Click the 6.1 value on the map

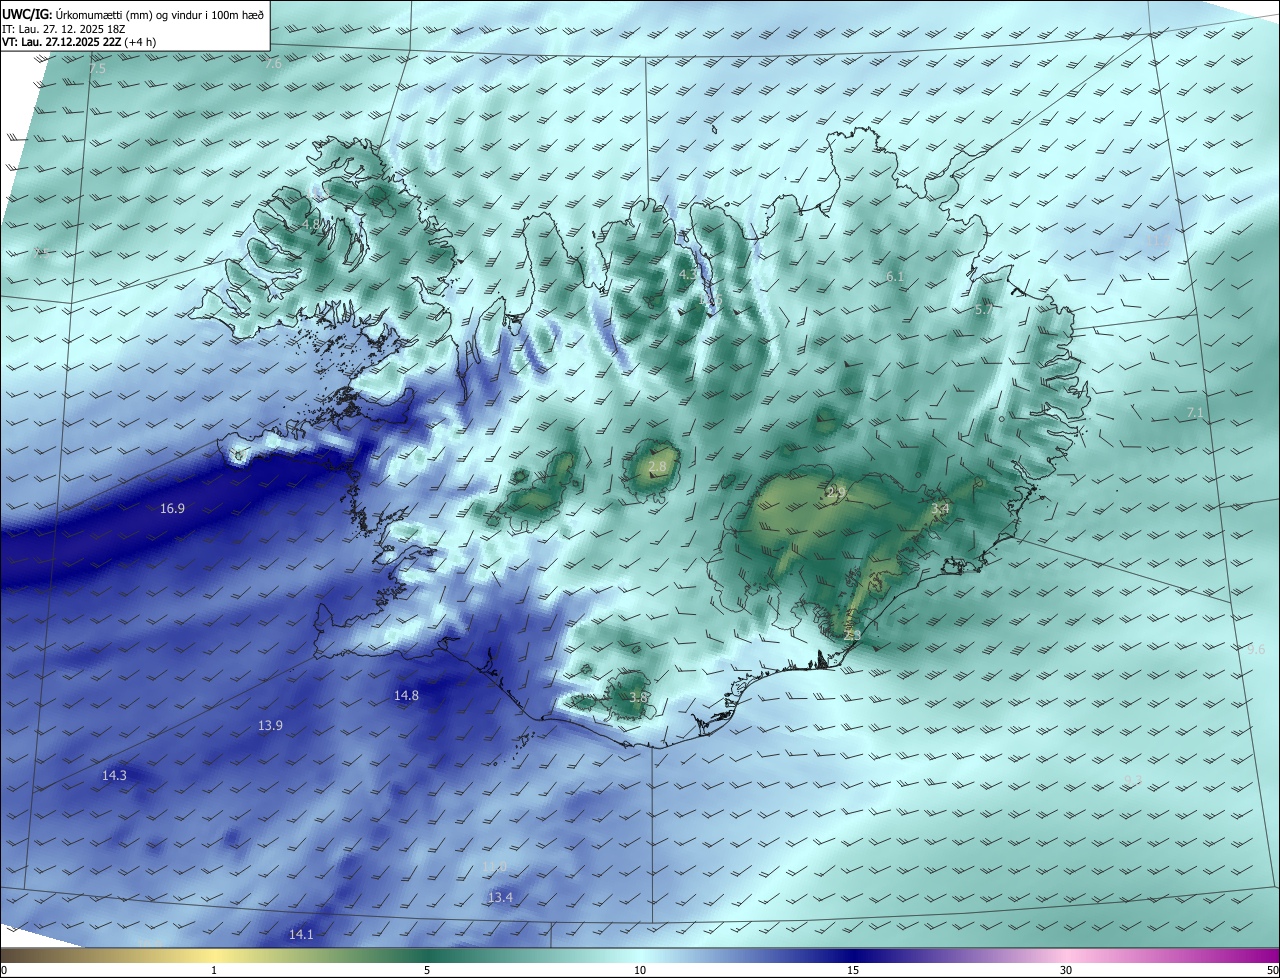coord(895,277)
